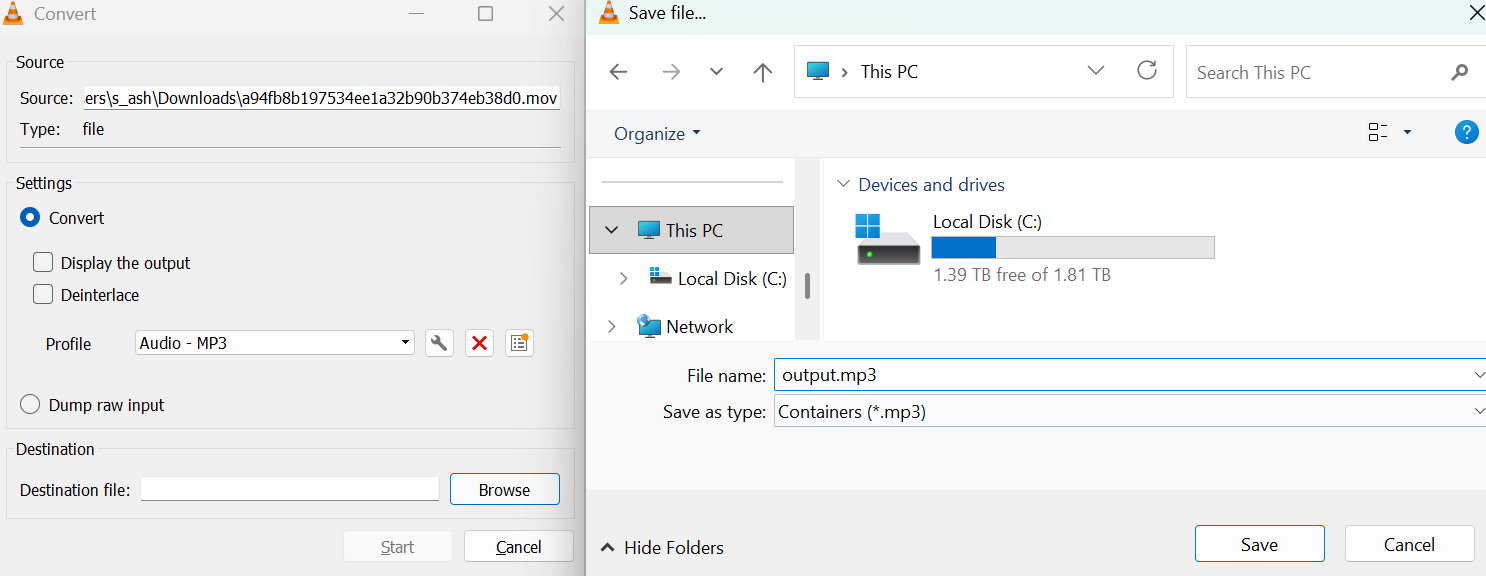Select This PC in navigation pane
The width and height of the screenshot is (1486, 576).
(x=692, y=230)
